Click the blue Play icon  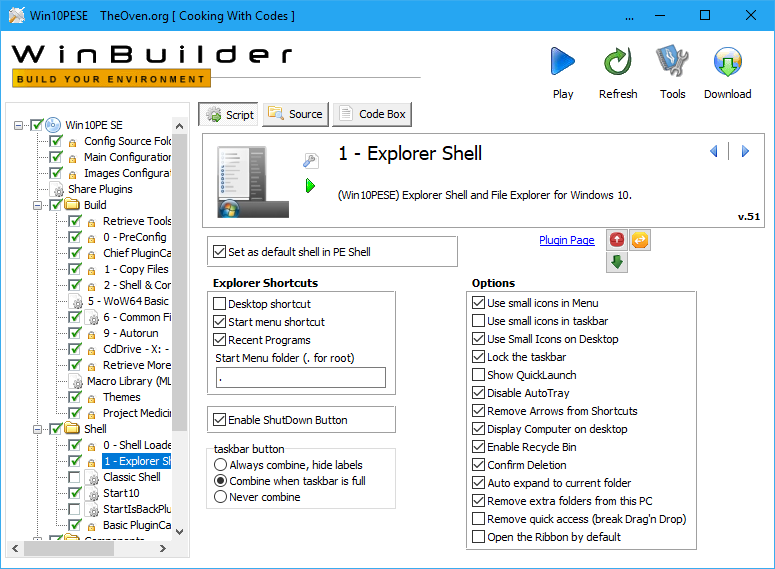562,62
